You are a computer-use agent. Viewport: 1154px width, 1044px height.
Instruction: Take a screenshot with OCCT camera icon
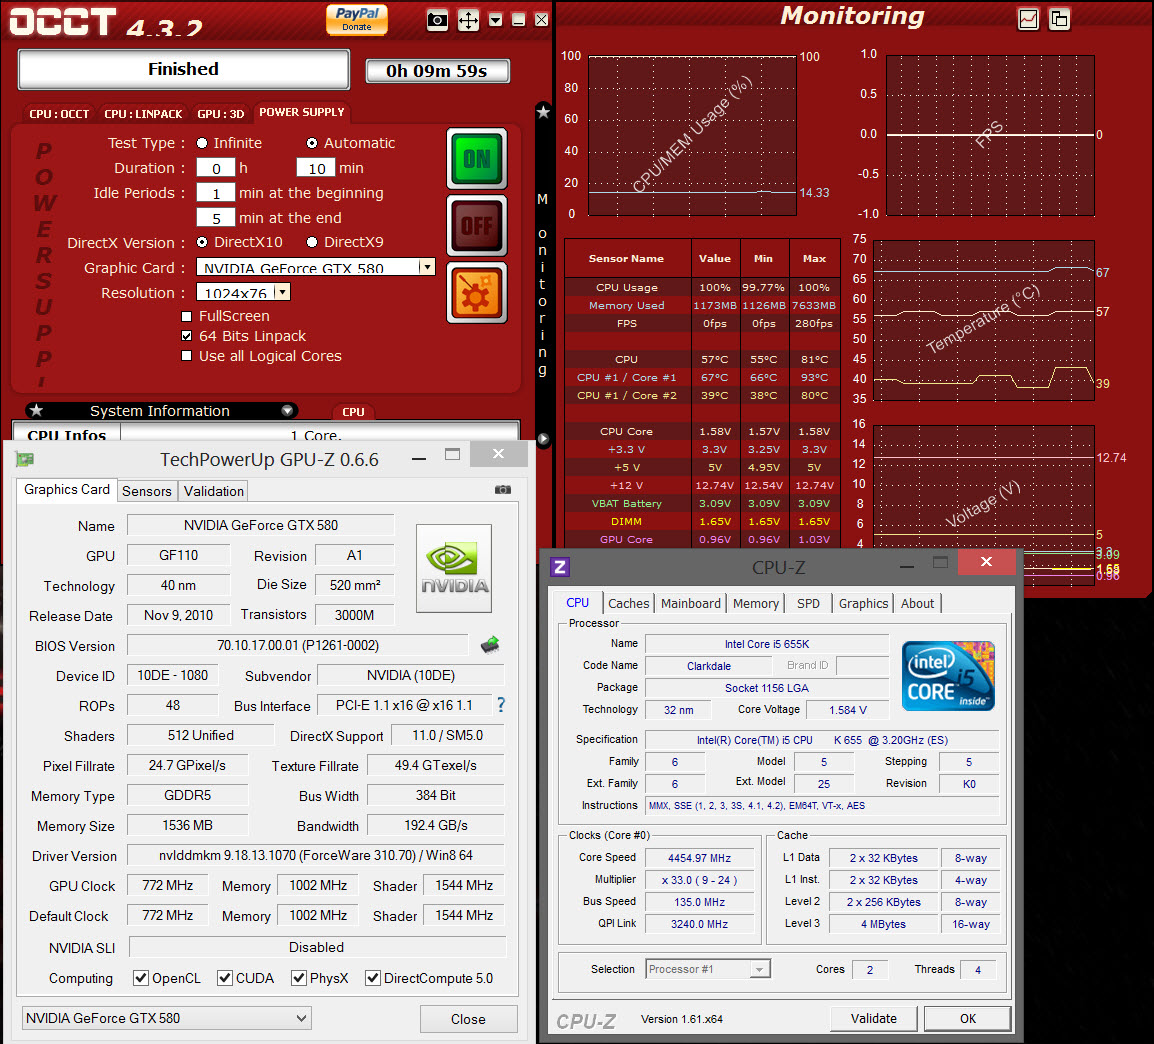click(437, 20)
